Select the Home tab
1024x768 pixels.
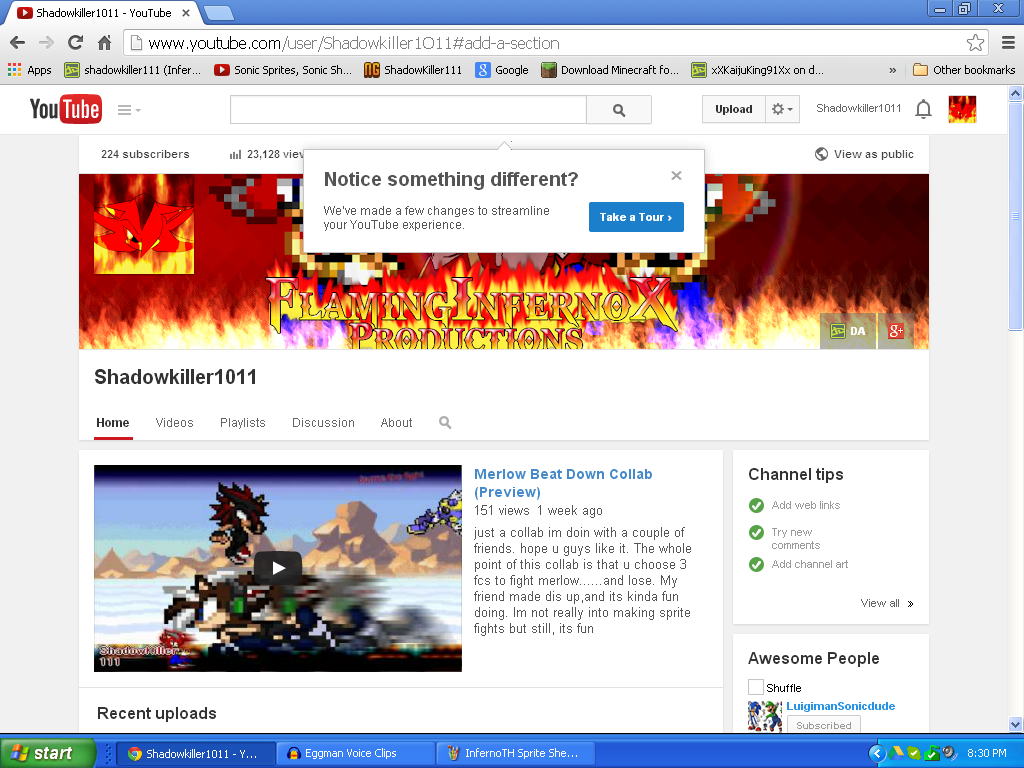coord(112,423)
